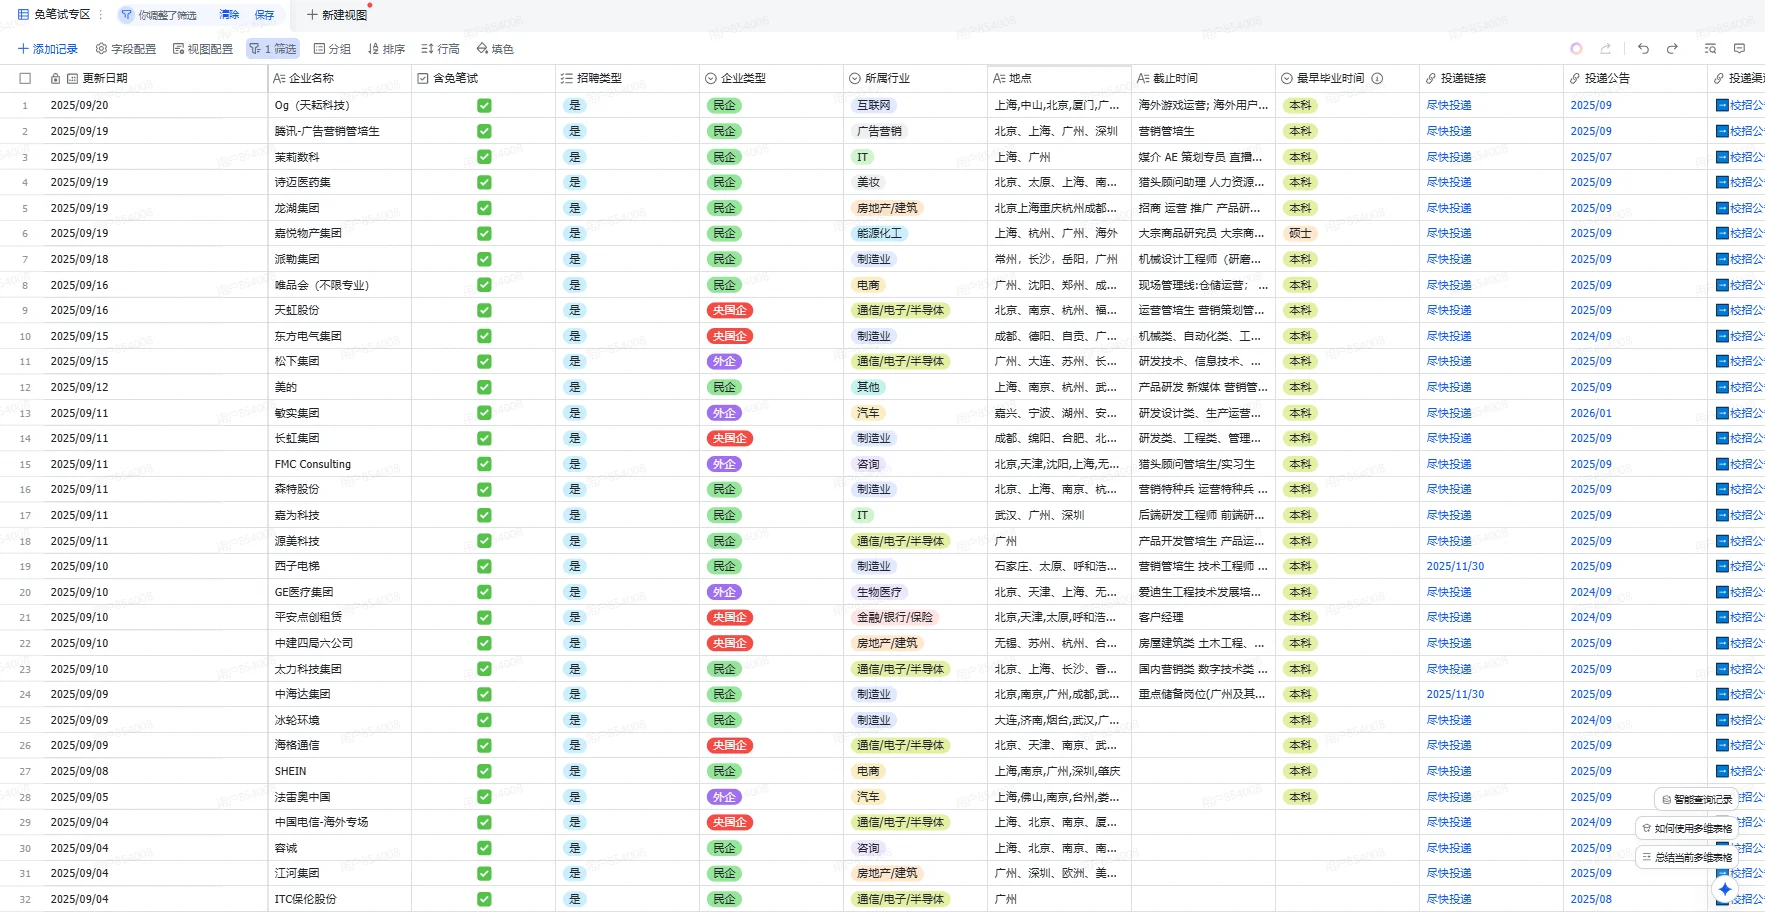Click the info icon beside 最早毕业时间
This screenshot has height=912, width=1765.
[x=1377, y=78]
